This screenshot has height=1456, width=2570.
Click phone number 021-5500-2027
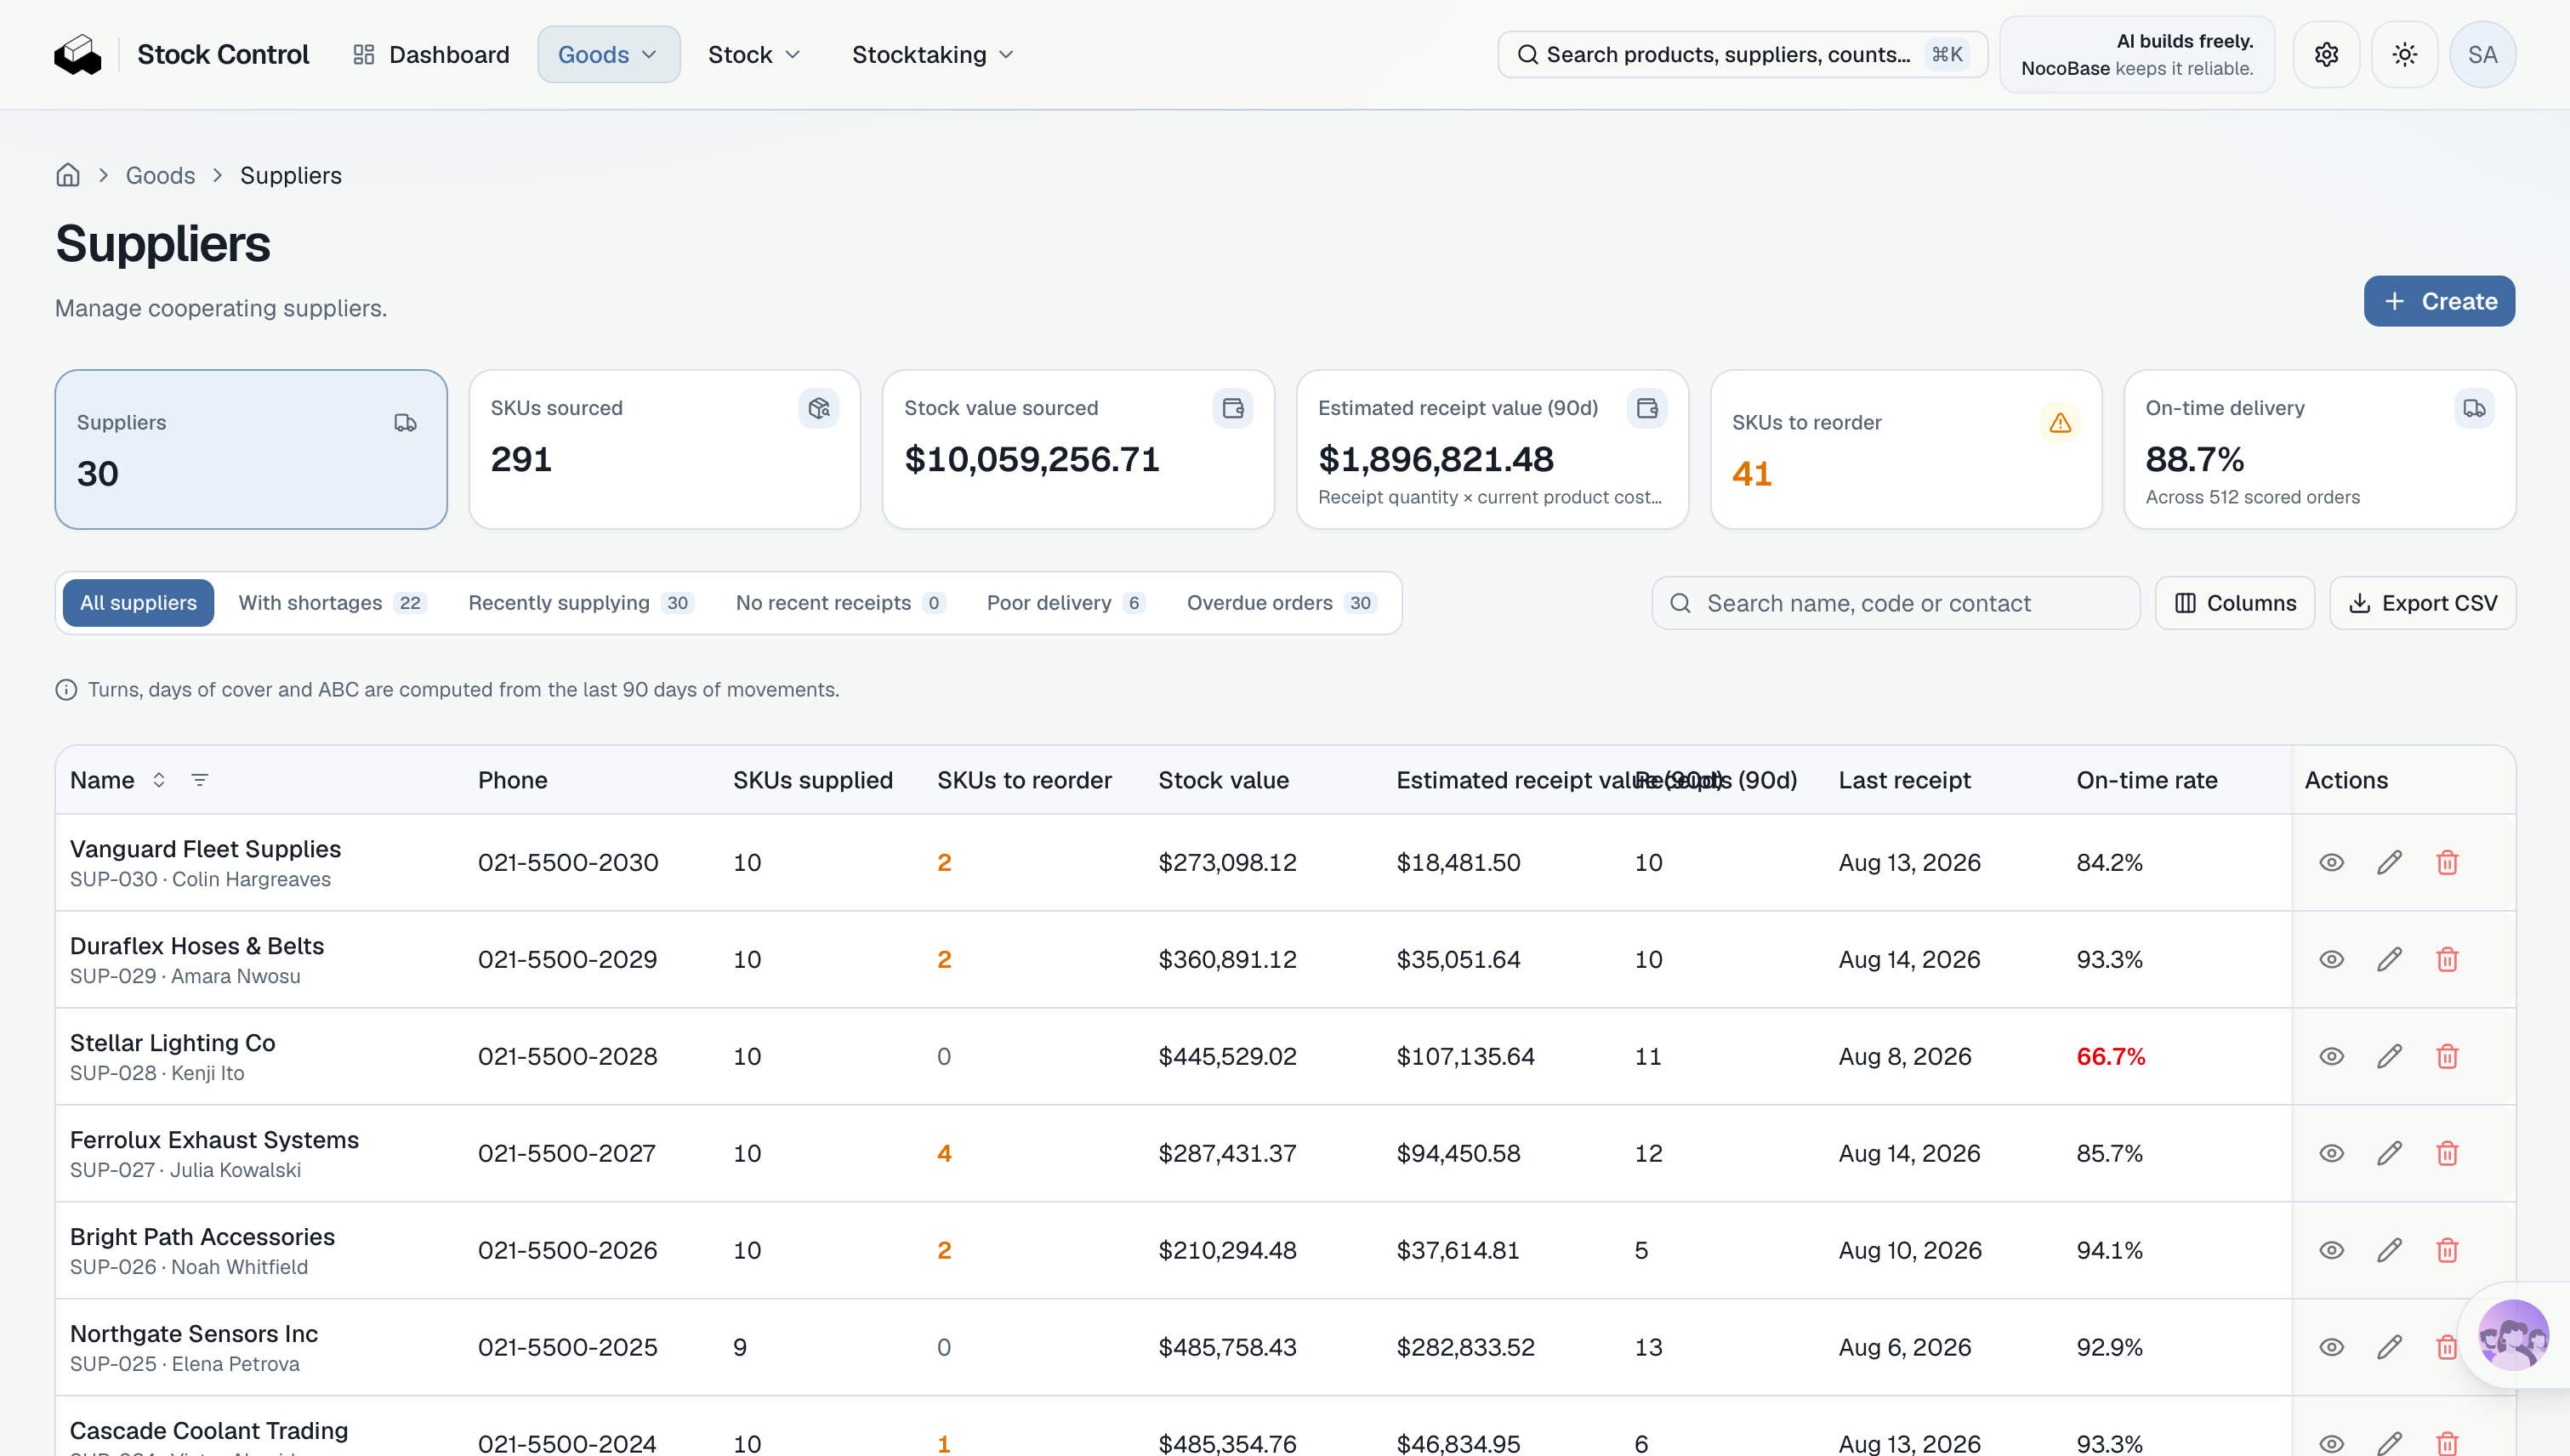pyautogui.click(x=567, y=1154)
